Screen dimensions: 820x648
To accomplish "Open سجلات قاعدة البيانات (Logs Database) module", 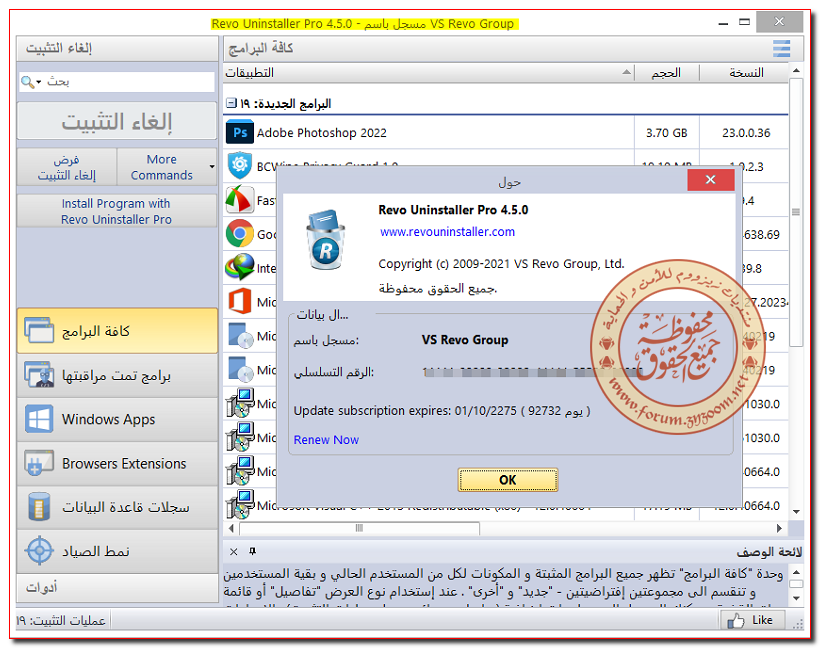I will (x=117, y=507).
